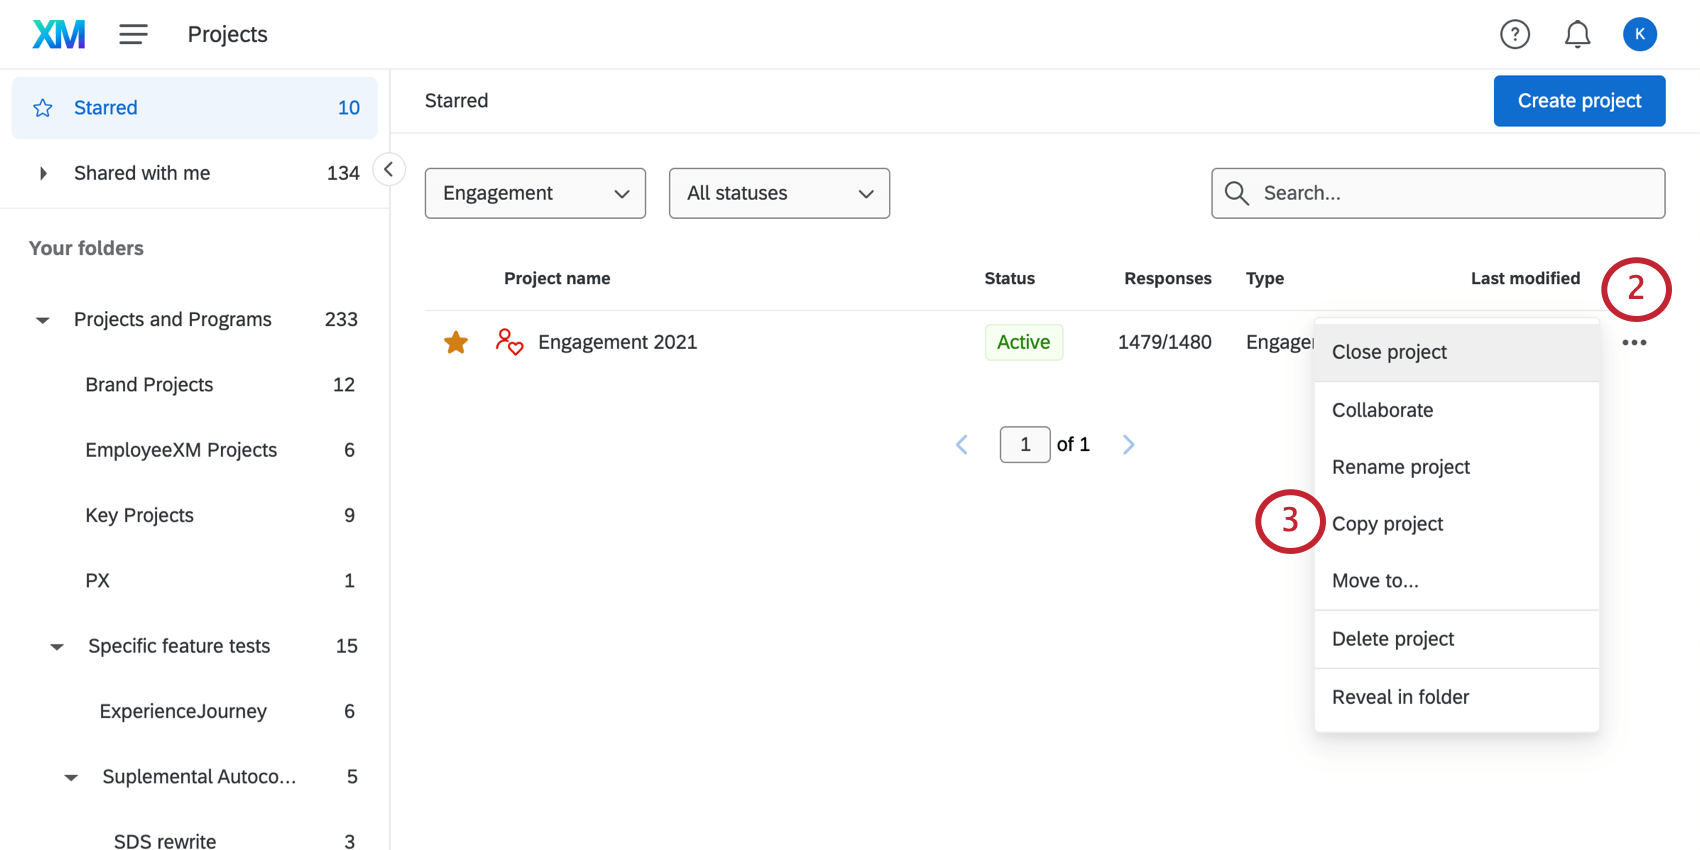Select Delete project from the menu
Image resolution: width=1700 pixels, height=850 pixels.
click(x=1393, y=638)
